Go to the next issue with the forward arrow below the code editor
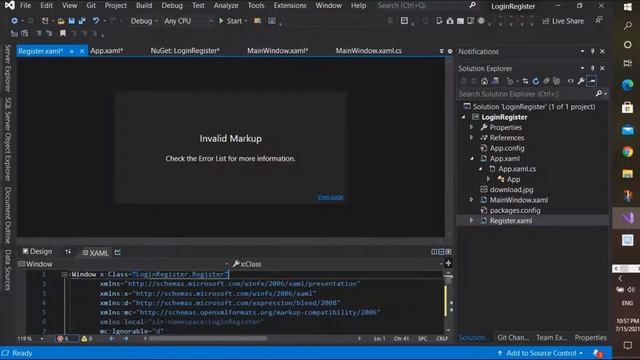The width and height of the screenshot is (640, 360). (125, 339)
